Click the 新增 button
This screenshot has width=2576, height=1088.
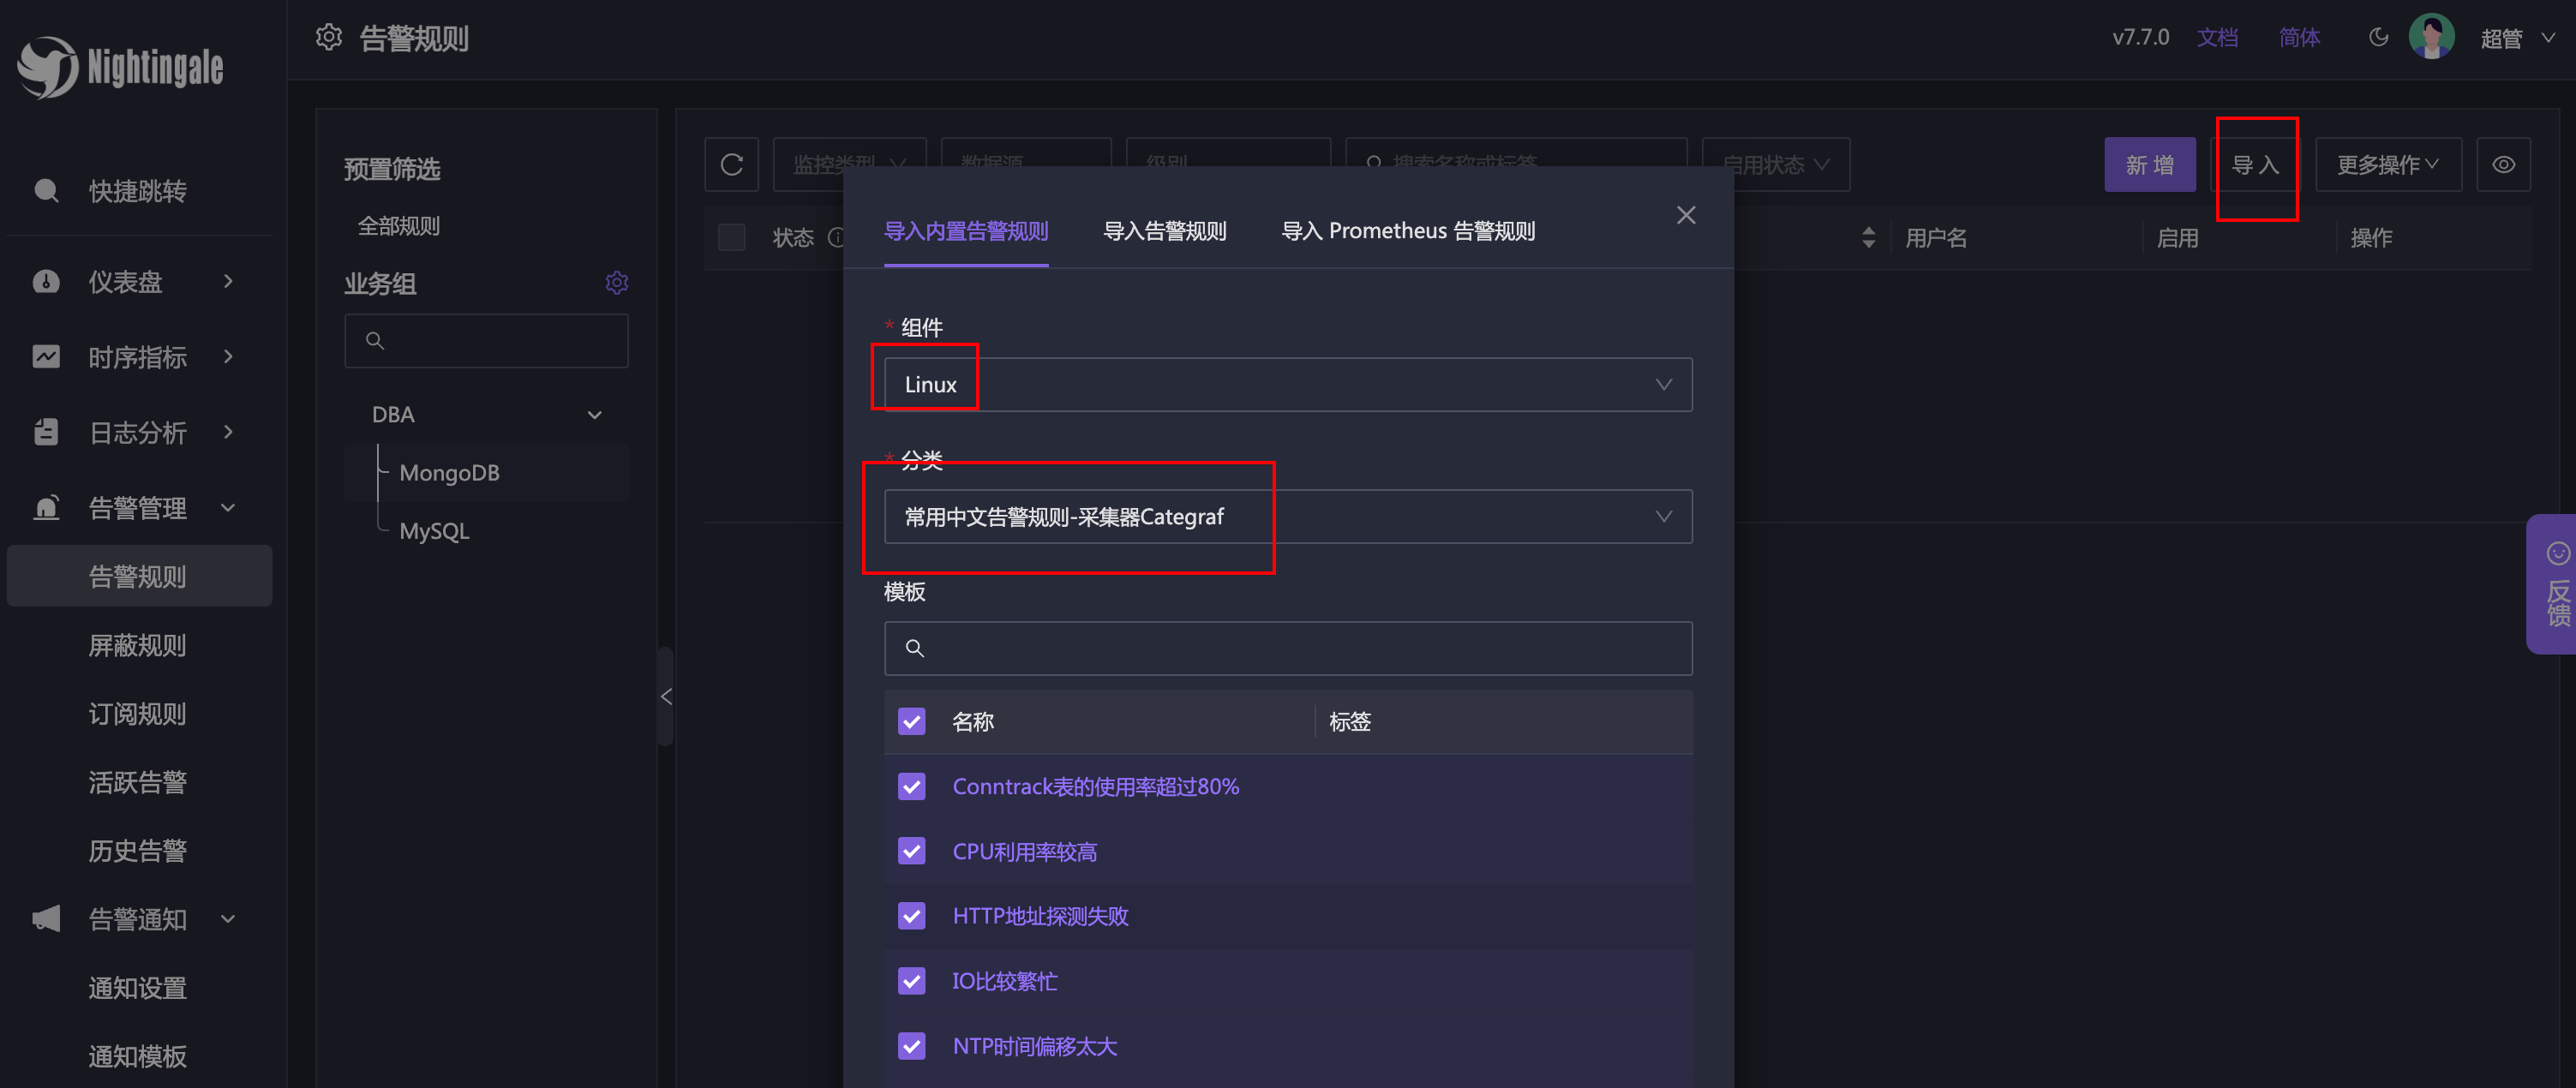[x=2150, y=164]
